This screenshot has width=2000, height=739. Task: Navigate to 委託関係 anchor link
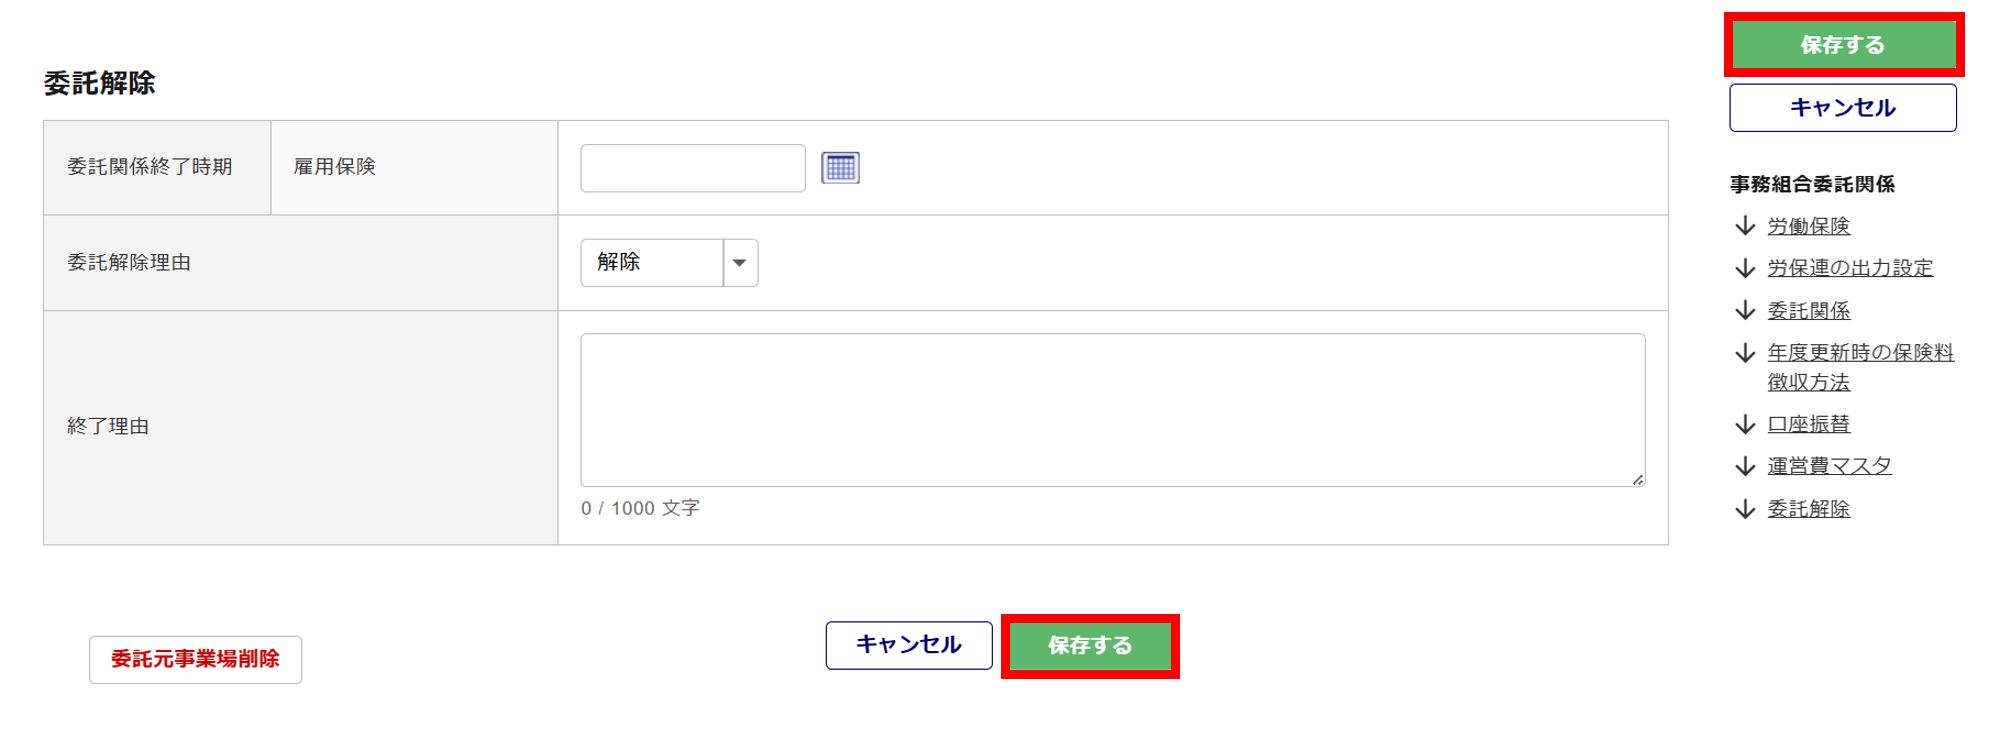pyautogui.click(x=1808, y=311)
